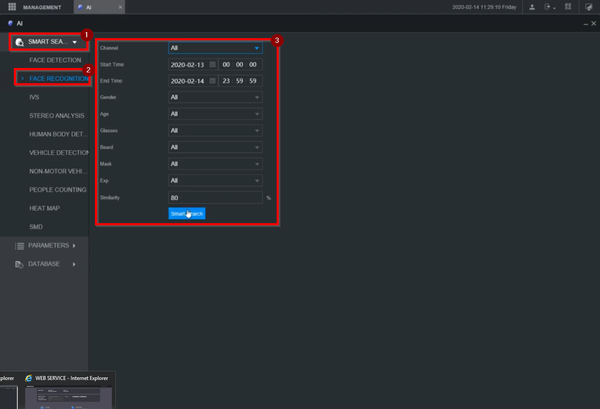This screenshot has height=409, width=600.
Task: Open the End Time calendar icon
Action: tap(213, 81)
